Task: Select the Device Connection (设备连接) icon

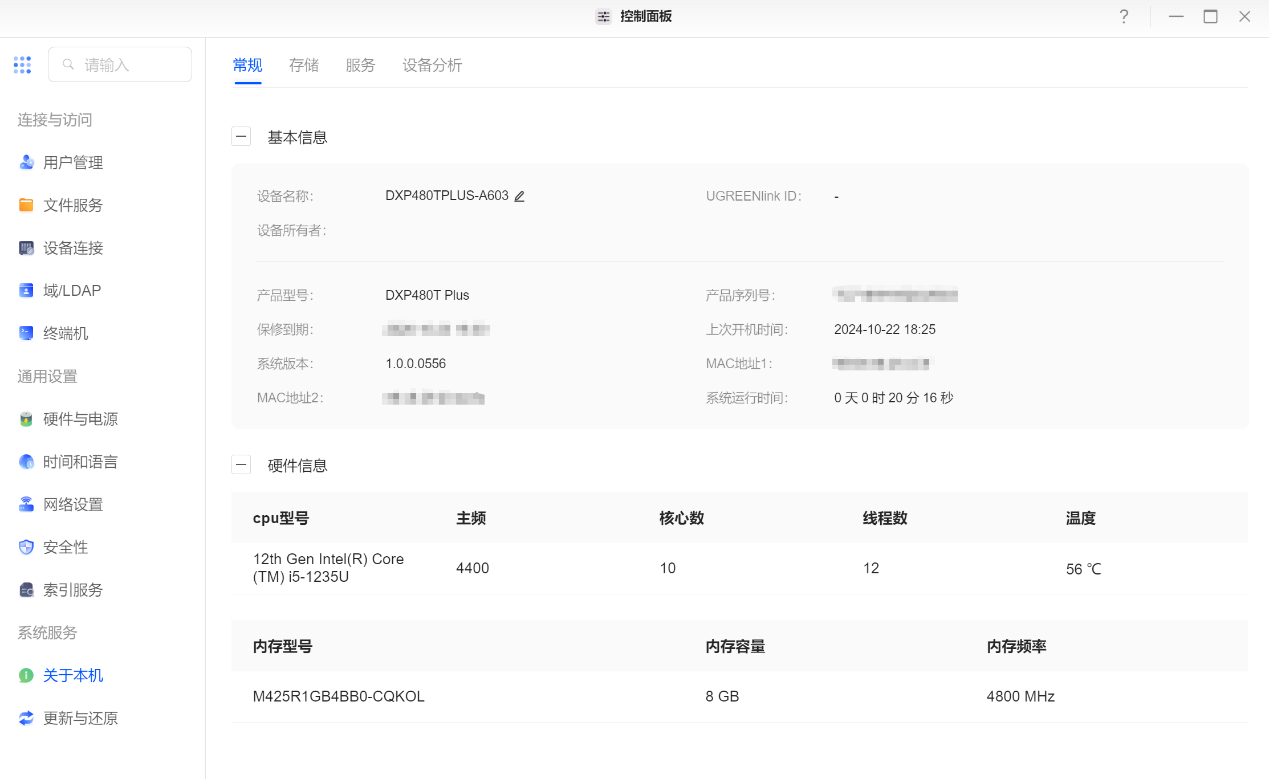Action: [x=27, y=248]
